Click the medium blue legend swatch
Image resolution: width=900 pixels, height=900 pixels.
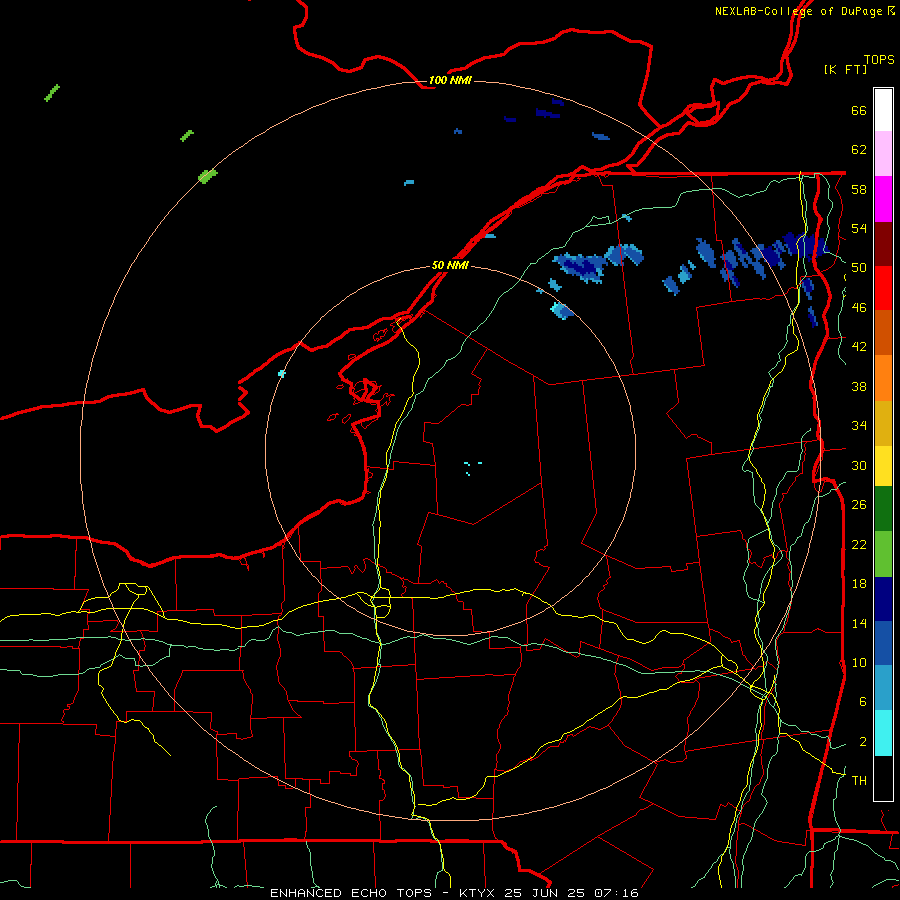pos(883,643)
